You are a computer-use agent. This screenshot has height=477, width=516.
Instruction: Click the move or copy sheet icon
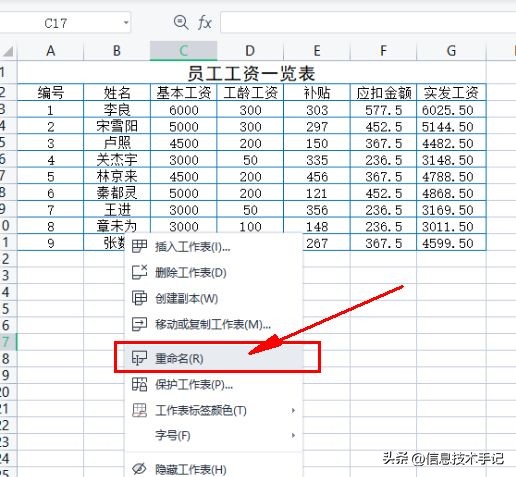[139, 324]
